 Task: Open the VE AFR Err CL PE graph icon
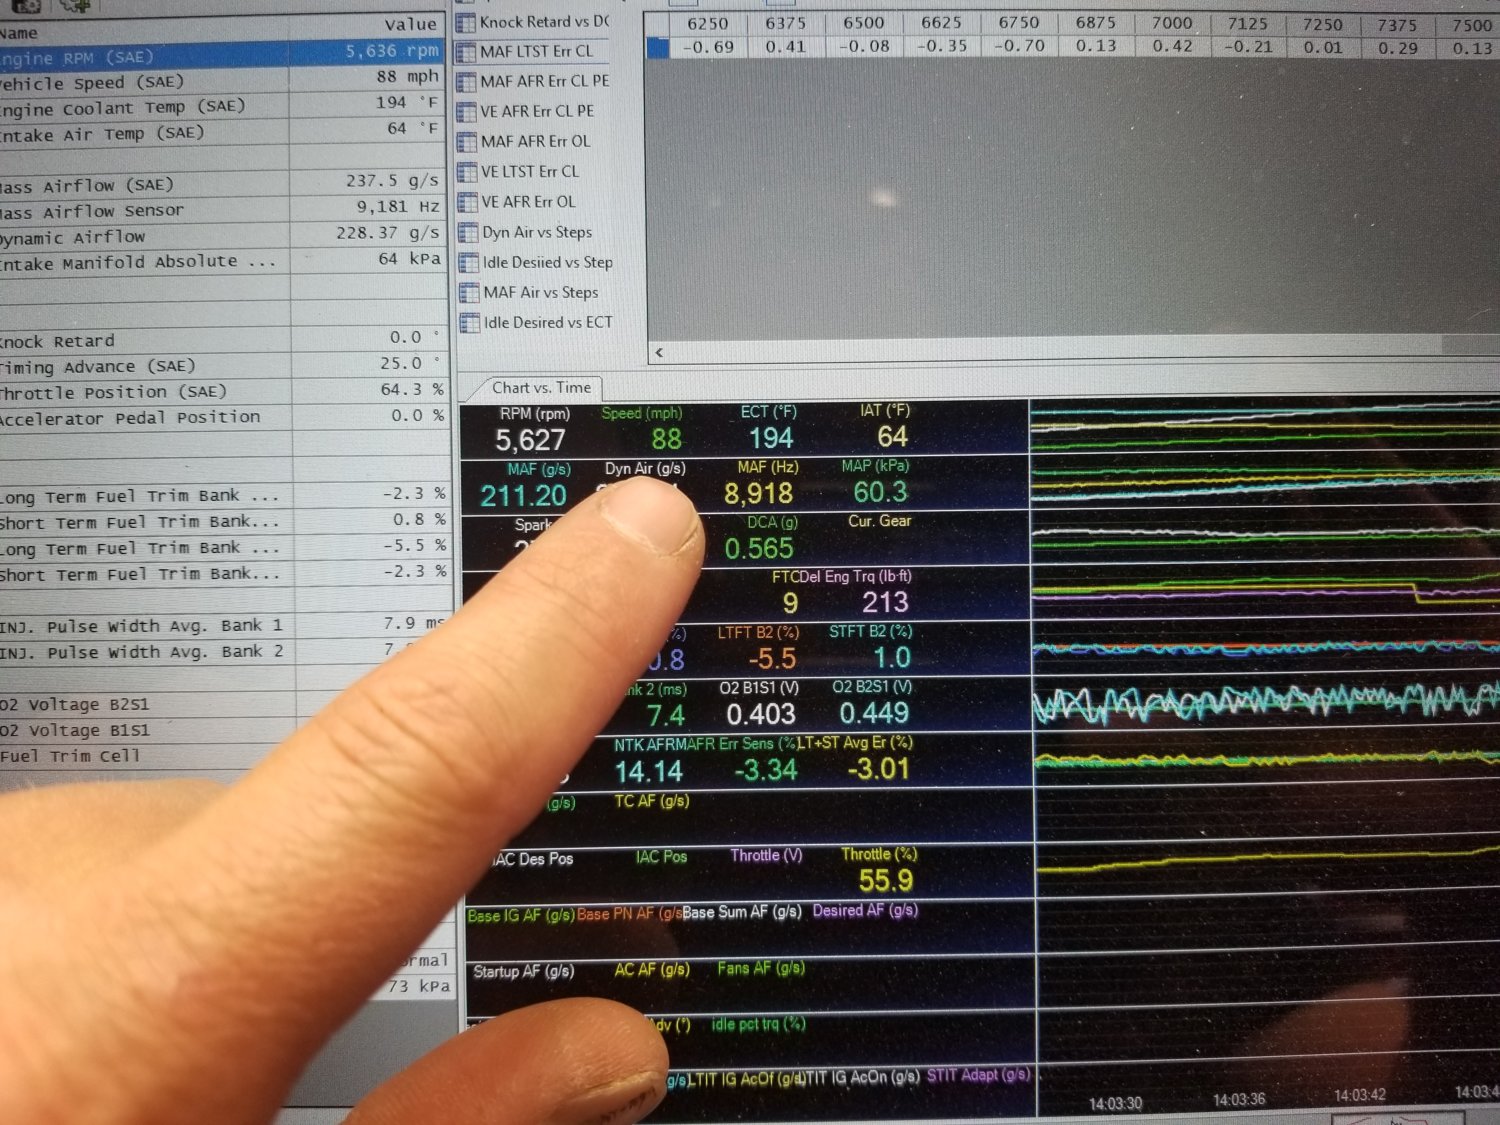click(467, 112)
